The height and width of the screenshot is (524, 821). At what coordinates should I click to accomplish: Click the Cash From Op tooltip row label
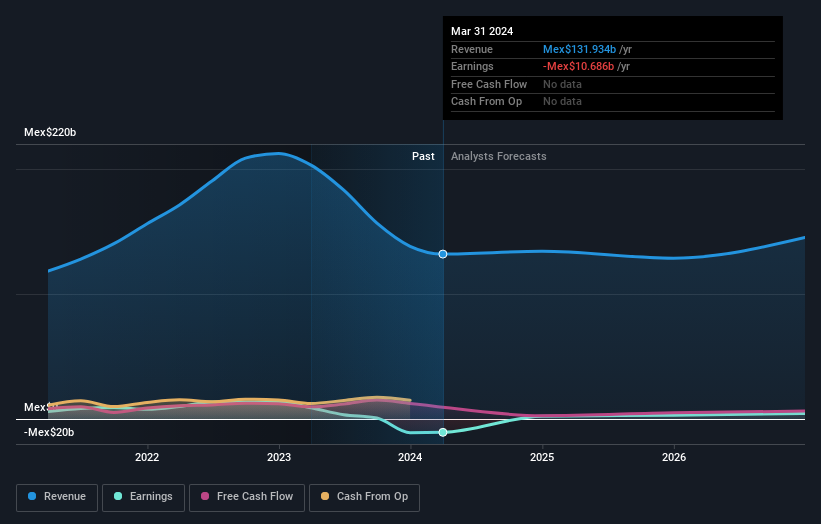pyautogui.click(x=486, y=102)
